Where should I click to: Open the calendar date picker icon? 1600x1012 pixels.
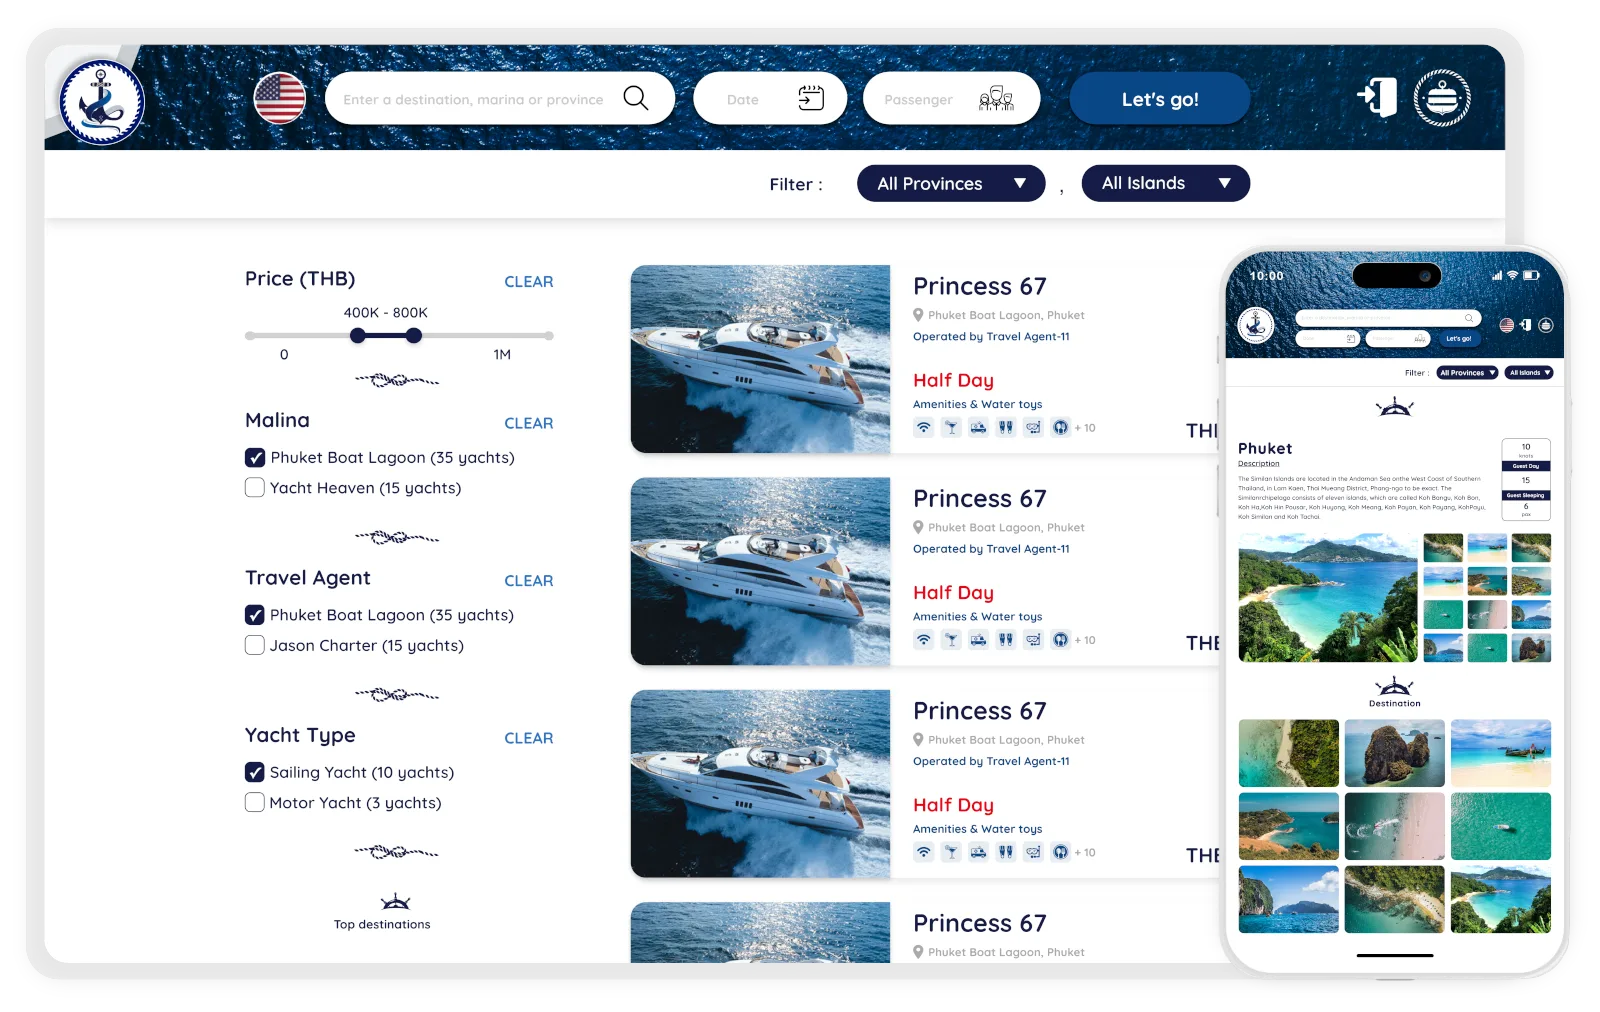click(x=811, y=98)
